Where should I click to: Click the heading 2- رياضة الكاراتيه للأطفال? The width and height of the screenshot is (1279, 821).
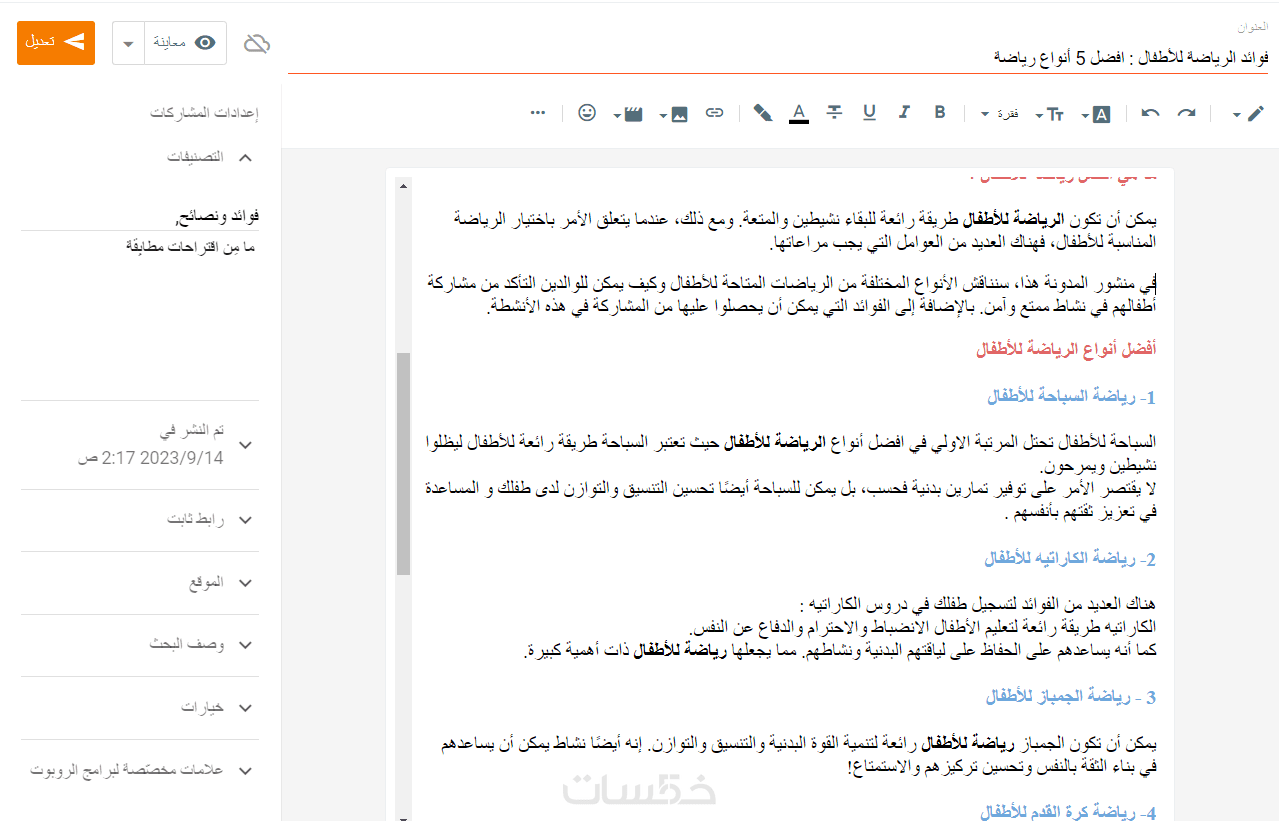(x=1070, y=559)
